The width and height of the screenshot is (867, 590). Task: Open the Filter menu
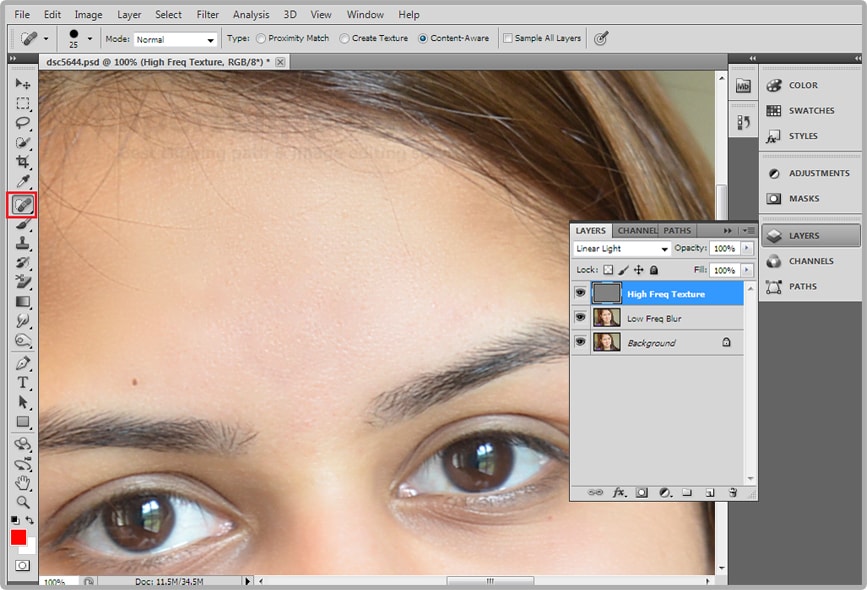[207, 14]
